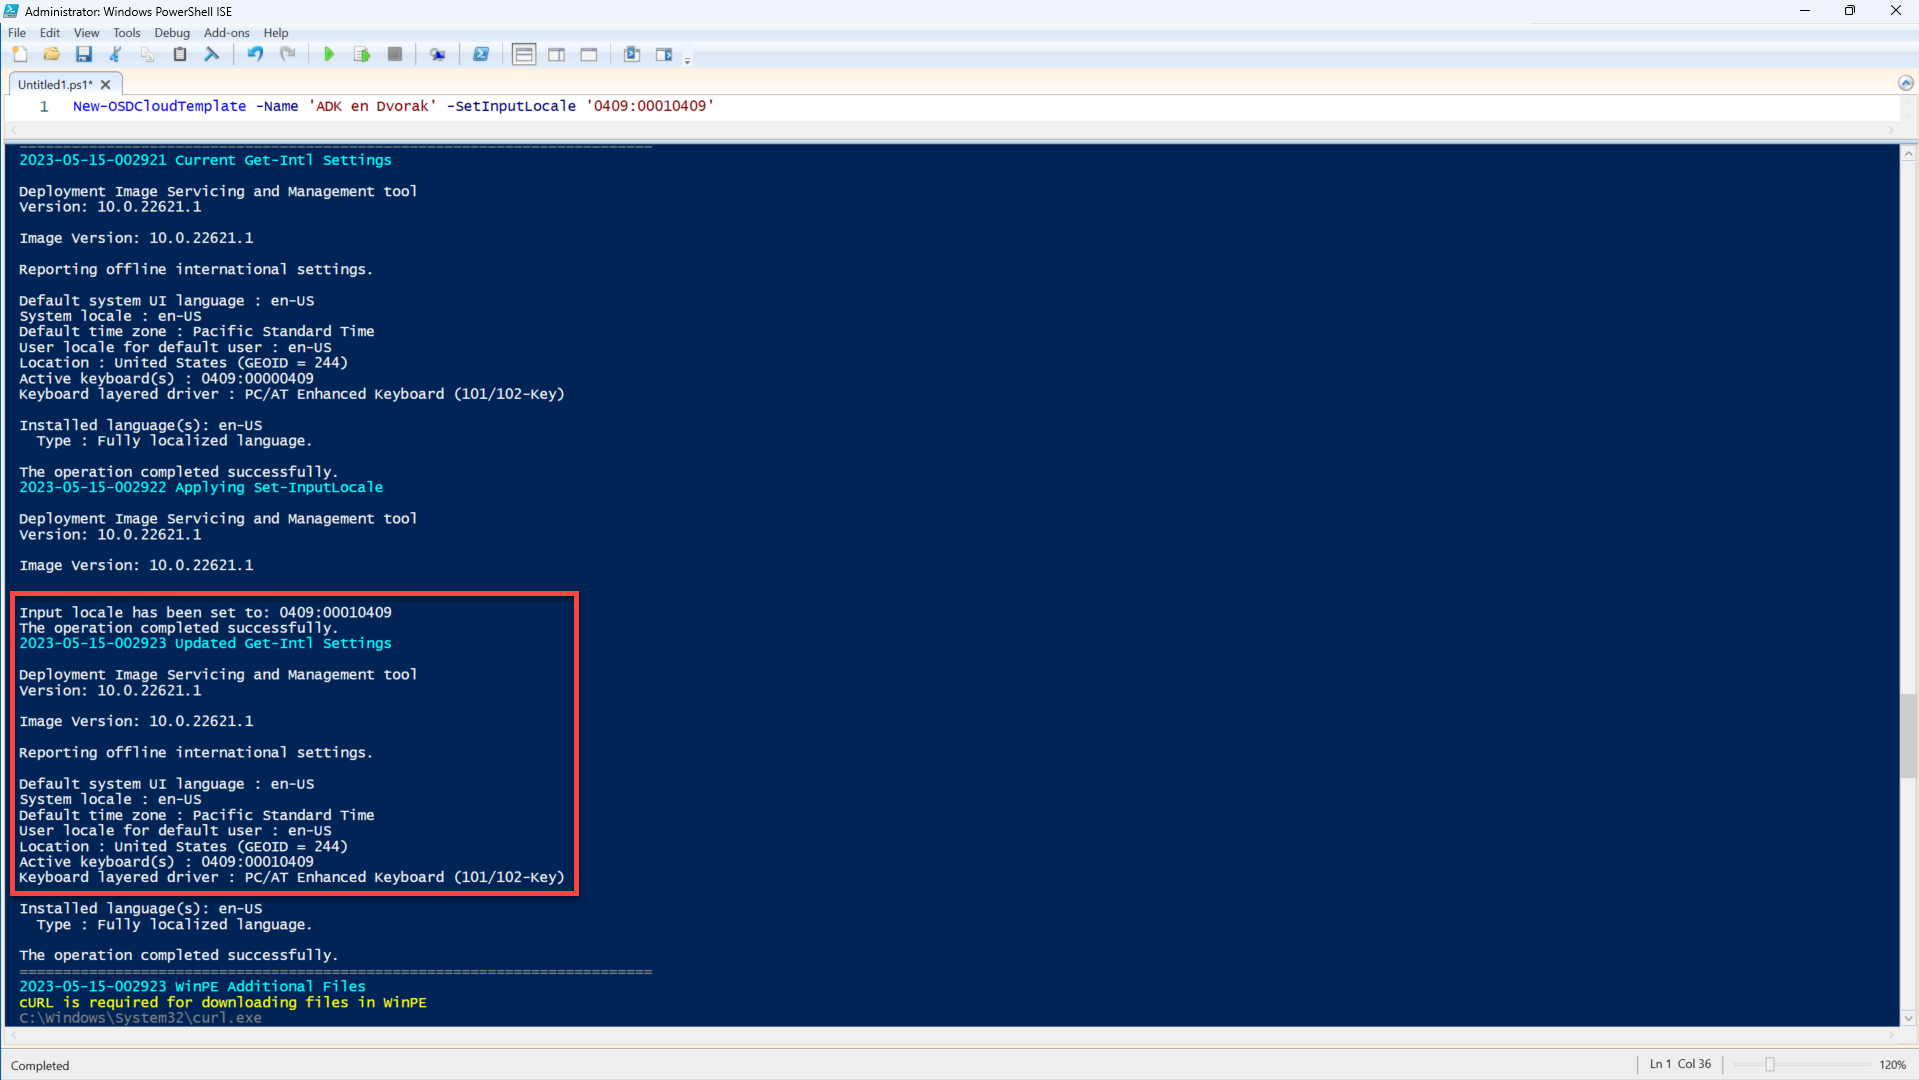Adjust the zoom slider in status bar
The image size is (1919, 1080).
click(1769, 1065)
